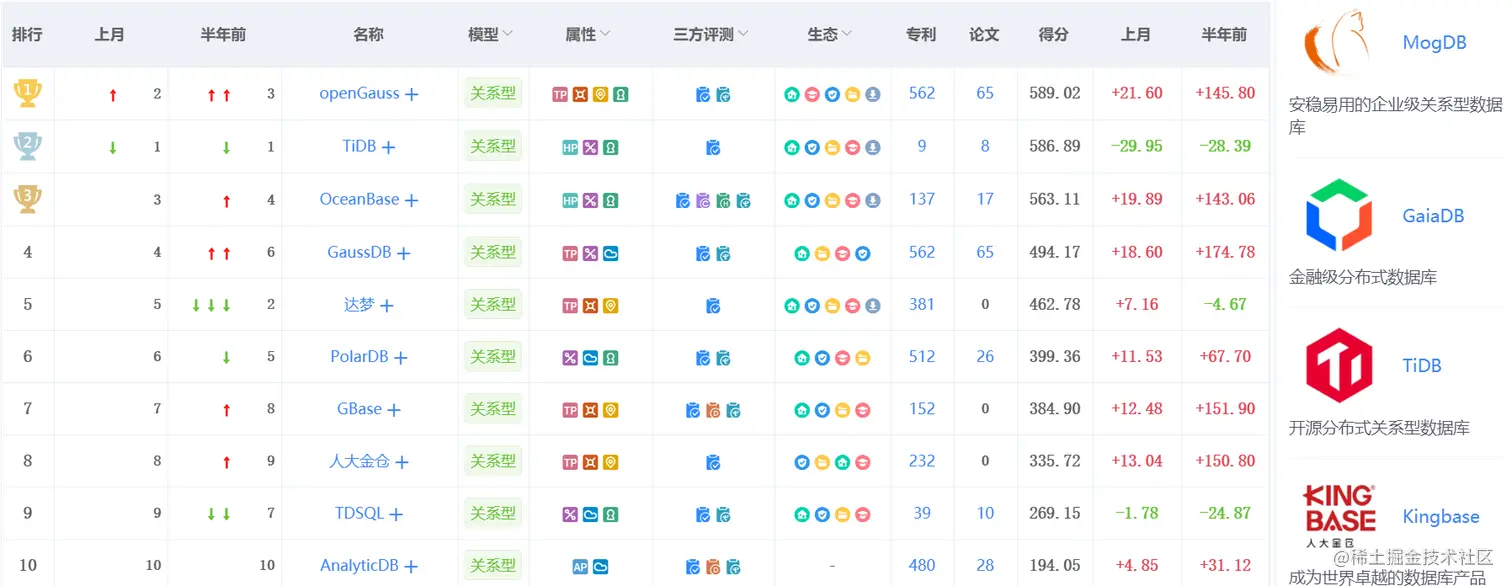This screenshot has width=1512, height=586.
Task: Click the gray download icon in openGauss ecosystem
Action: [873, 95]
